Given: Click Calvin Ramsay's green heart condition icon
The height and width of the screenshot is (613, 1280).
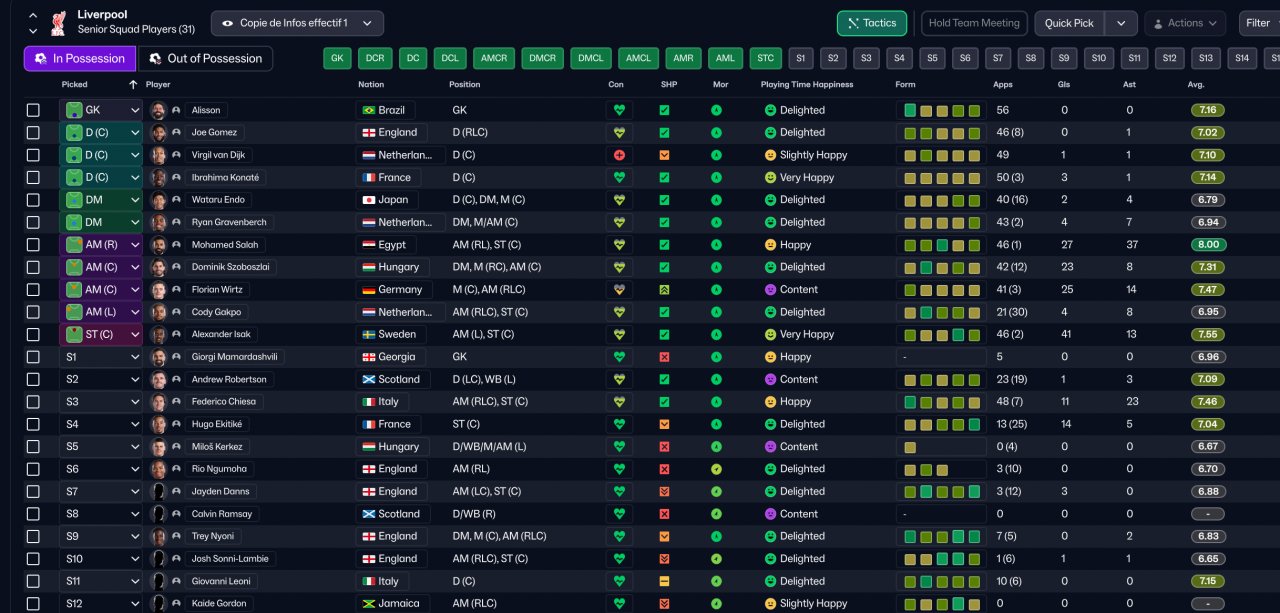Looking at the screenshot, I should tap(619, 514).
